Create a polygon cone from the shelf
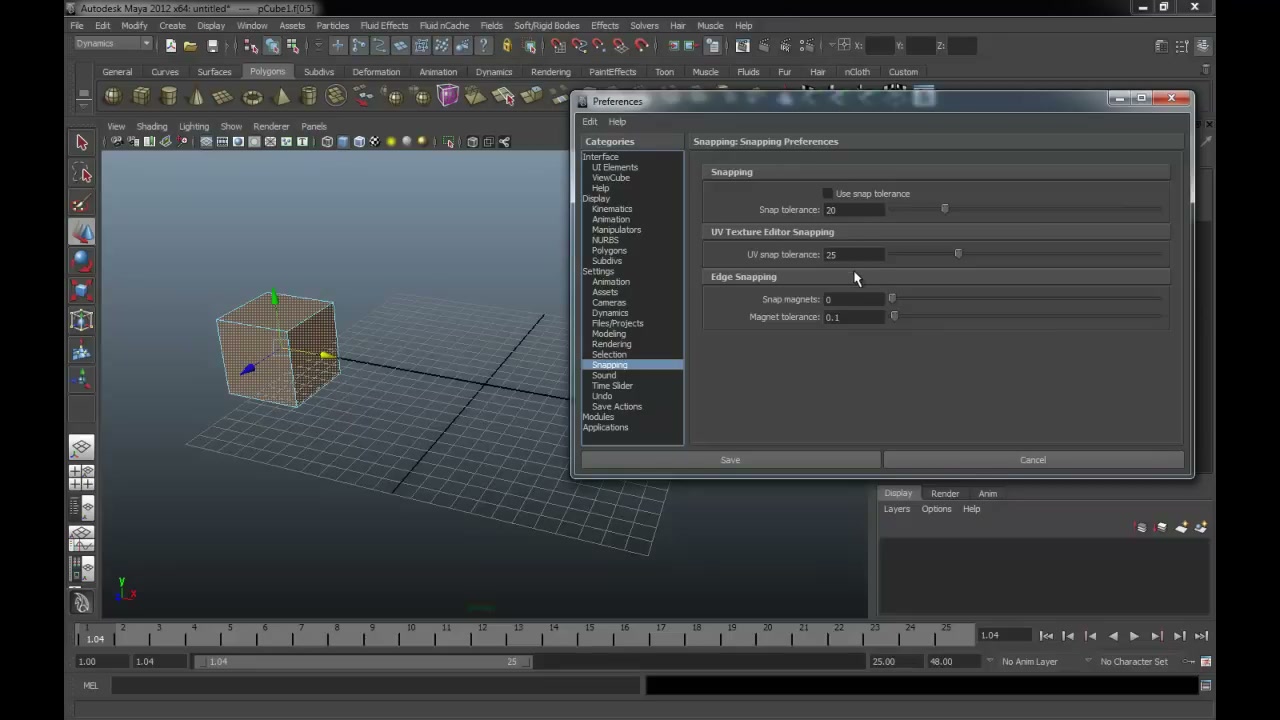This screenshot has width=1280, height=720. (x=196, y=96)
